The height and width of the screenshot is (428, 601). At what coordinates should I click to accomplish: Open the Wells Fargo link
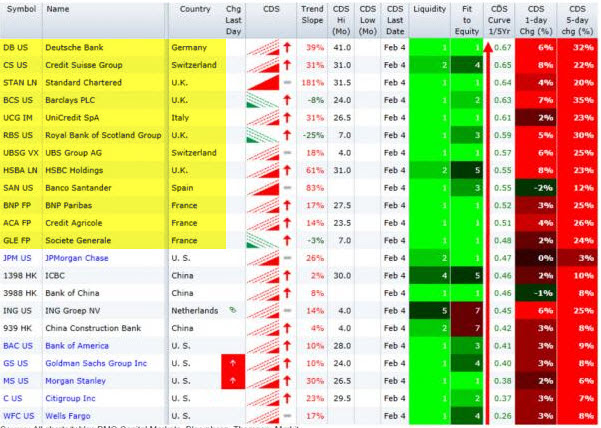coord(67,416)
